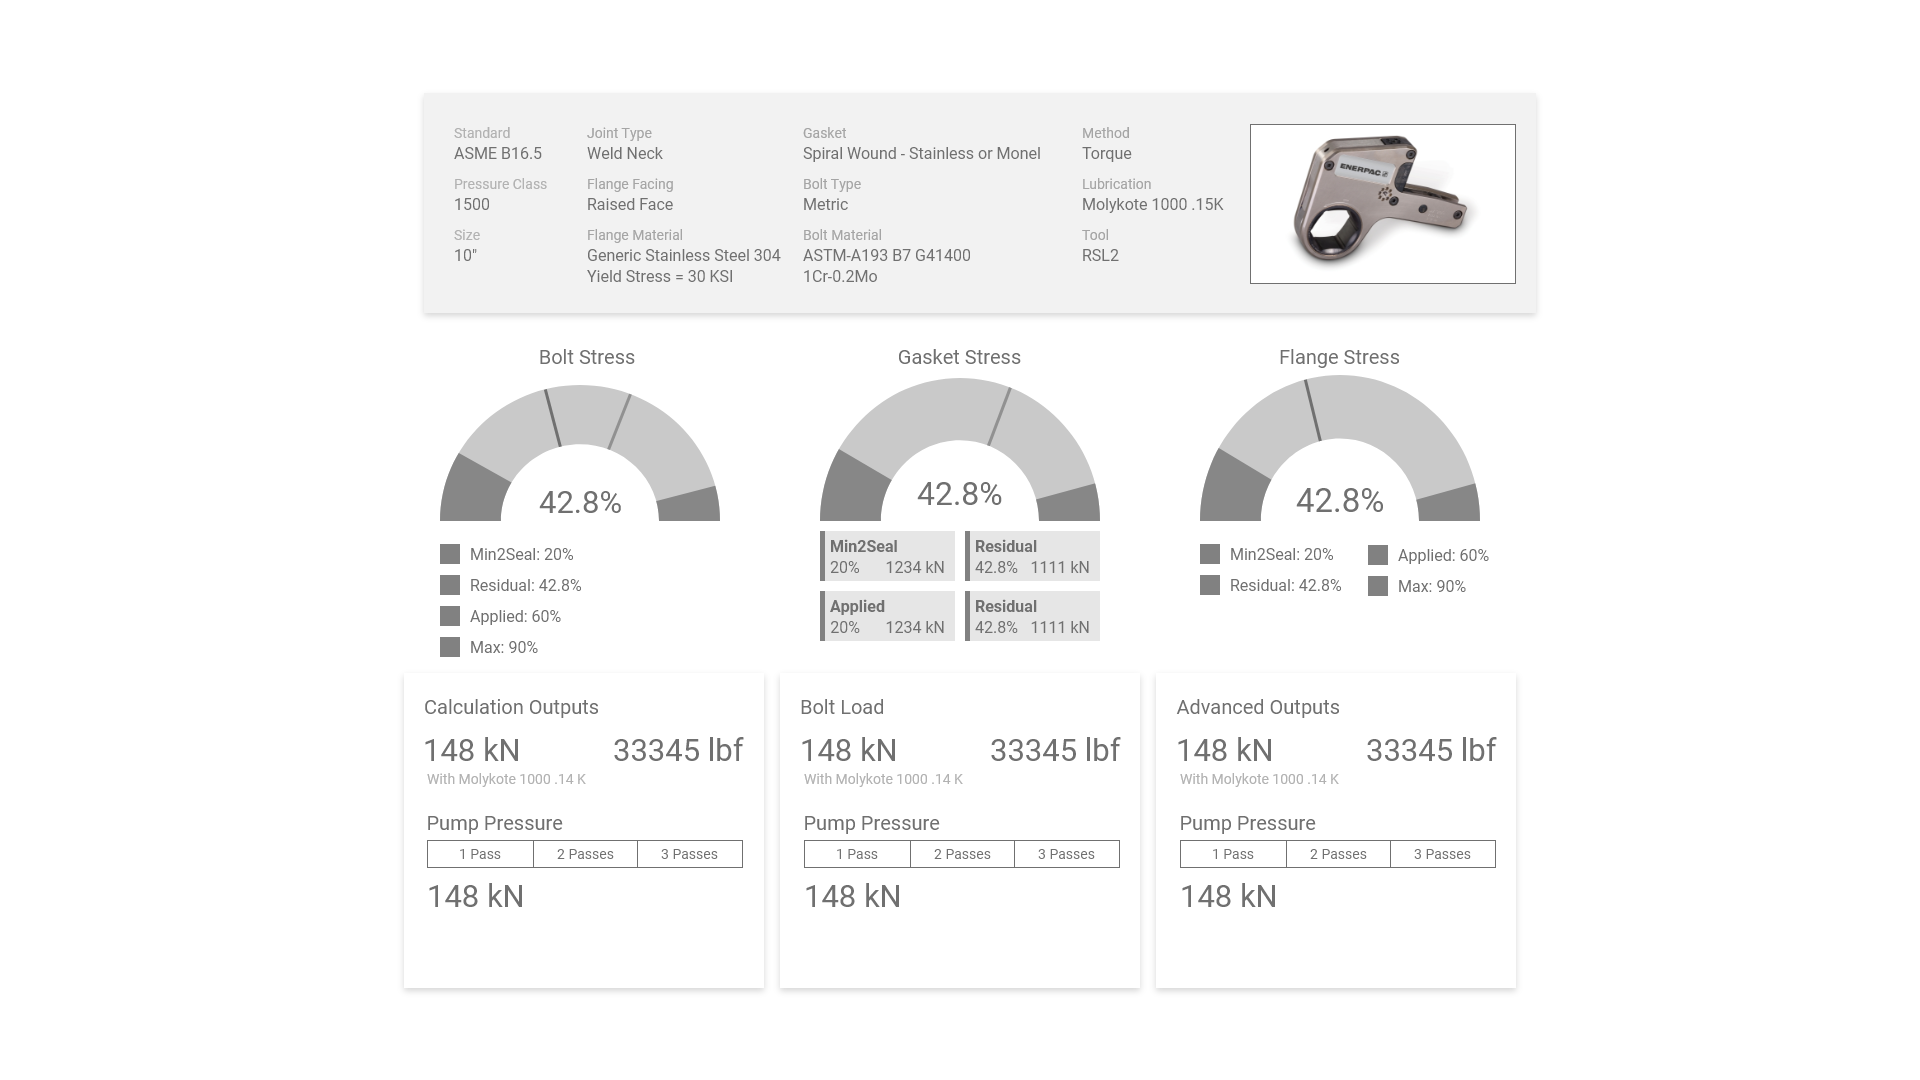Click Flange Stress Max 90% legend swatch

1378,586
